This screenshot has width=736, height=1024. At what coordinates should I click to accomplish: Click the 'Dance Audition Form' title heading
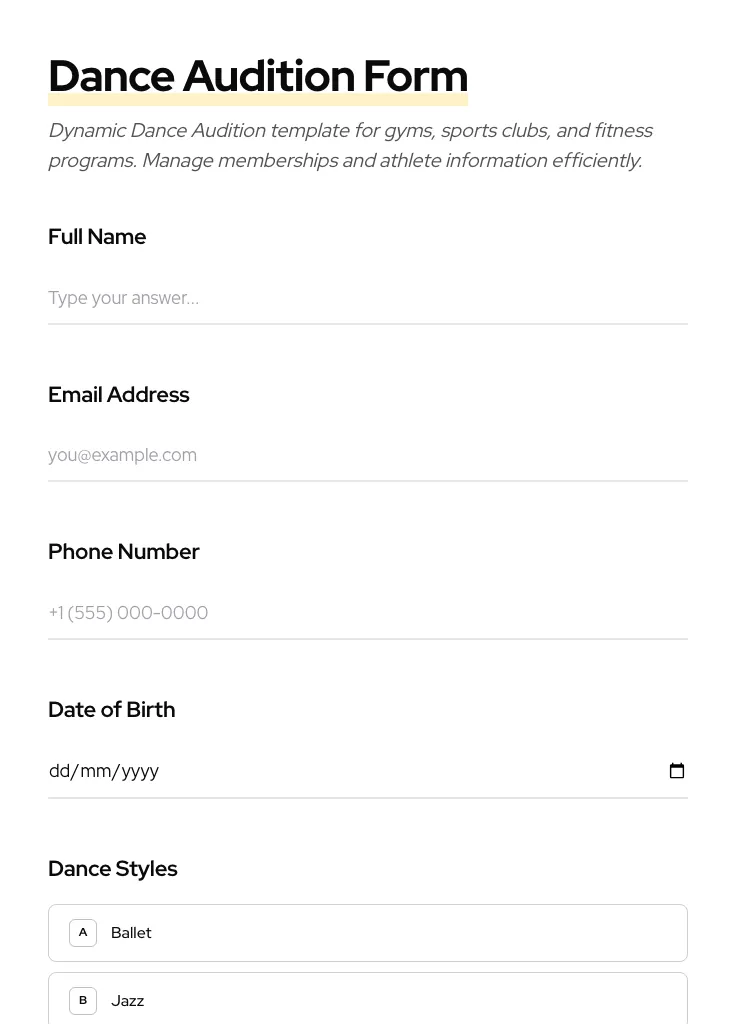coord(257,76)
